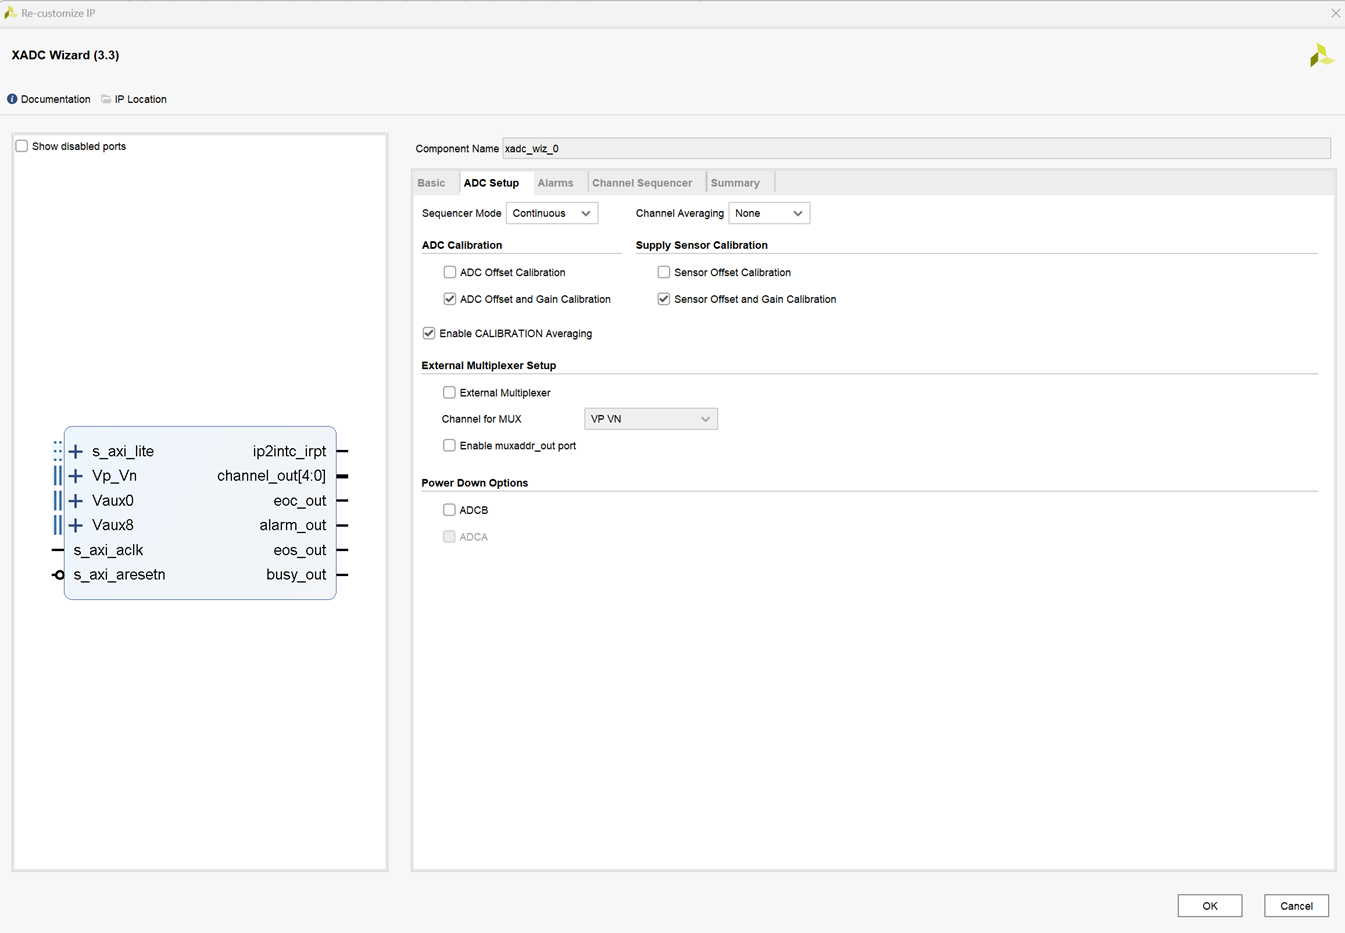This screenshot has height=933, width=1345.
Task: Select the channel_out[4:0] output port
Action: tap(272, 476)
